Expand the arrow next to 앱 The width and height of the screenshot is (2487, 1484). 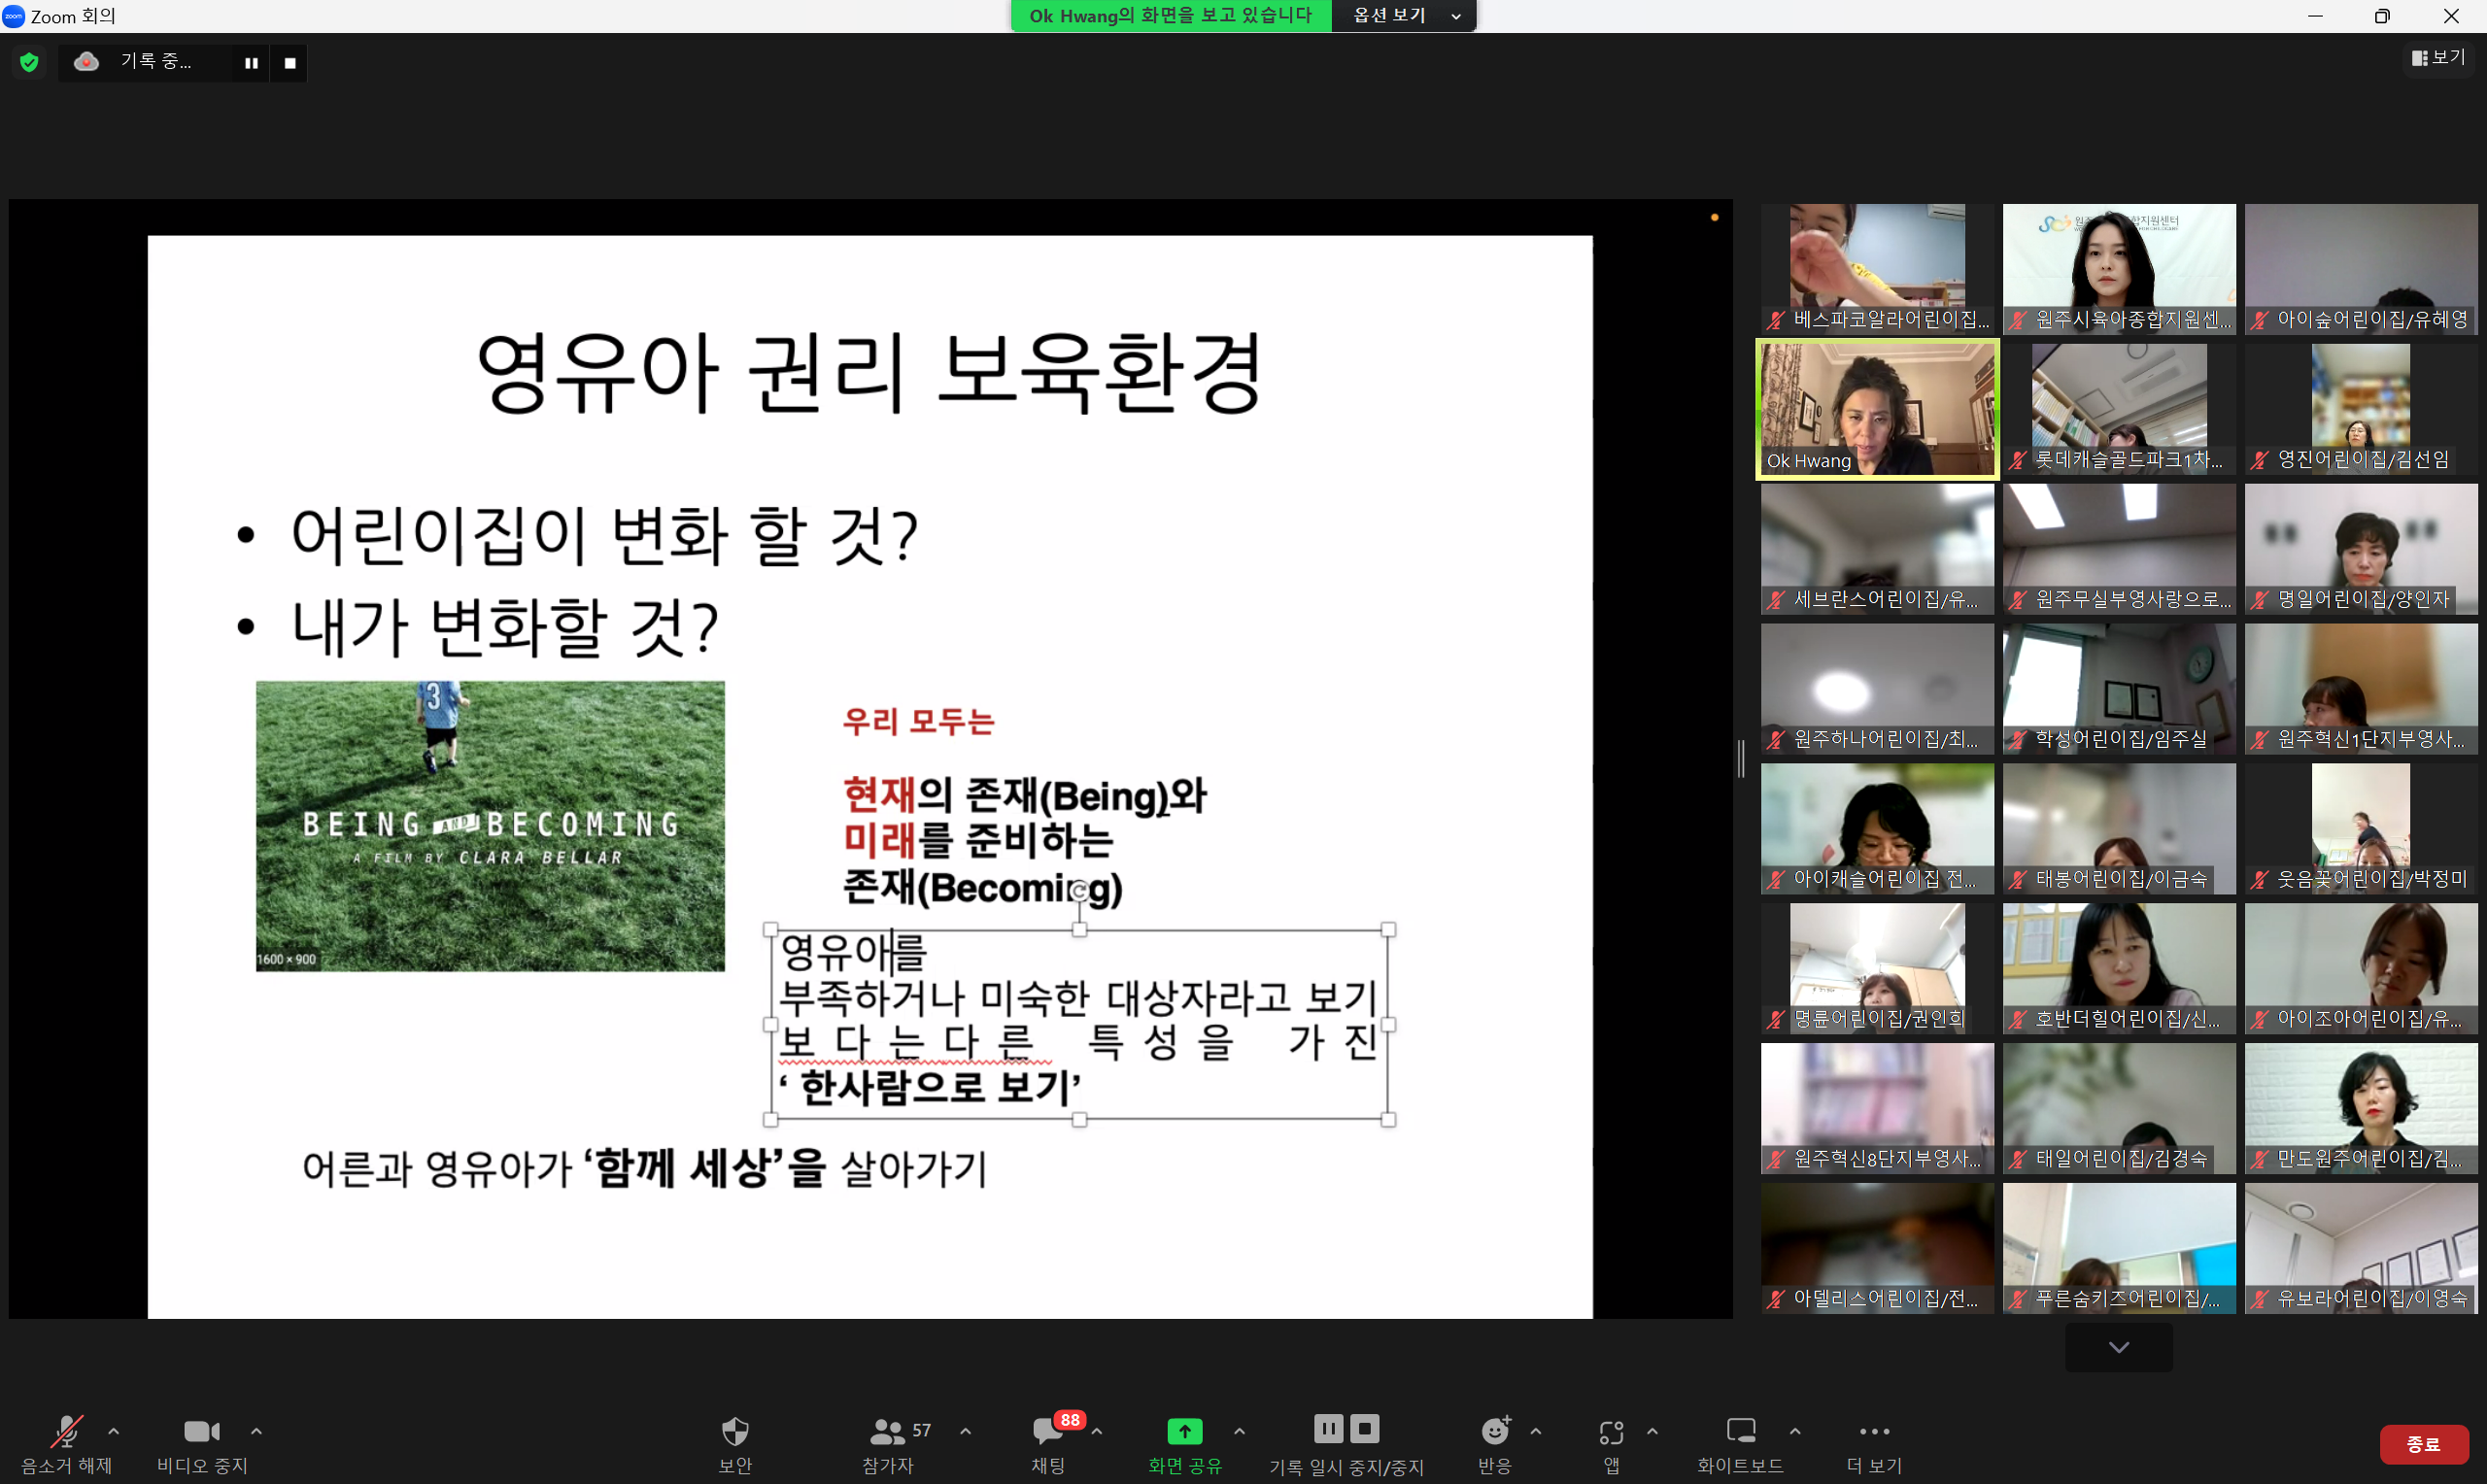(x=1652, y=1431)
